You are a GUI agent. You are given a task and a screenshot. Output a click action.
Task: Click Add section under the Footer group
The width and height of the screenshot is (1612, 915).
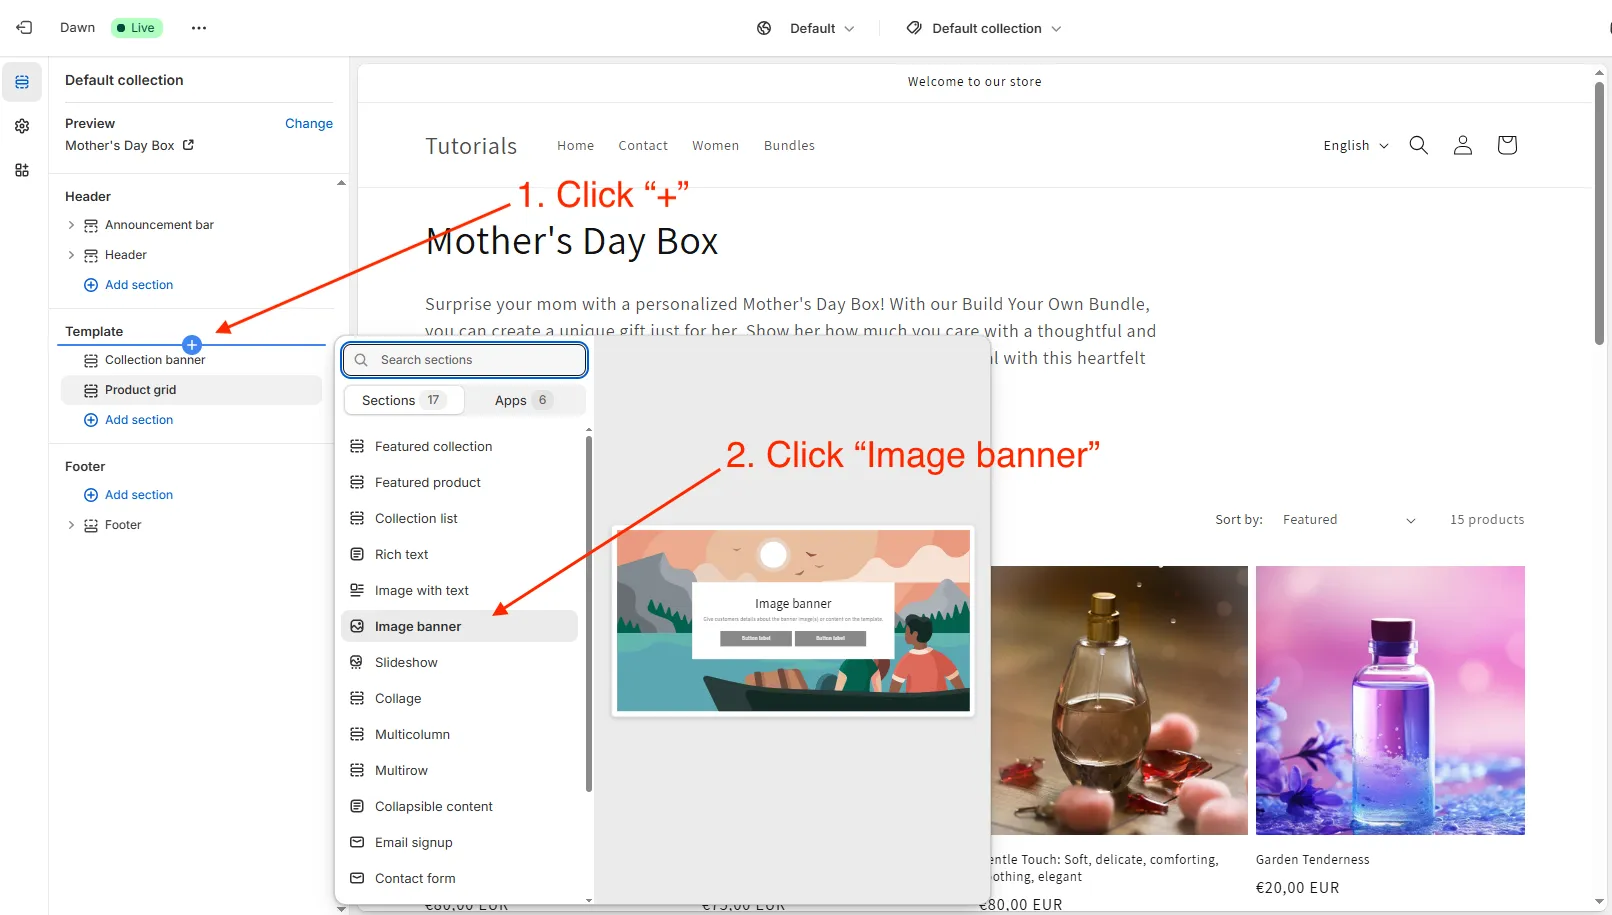139,494
